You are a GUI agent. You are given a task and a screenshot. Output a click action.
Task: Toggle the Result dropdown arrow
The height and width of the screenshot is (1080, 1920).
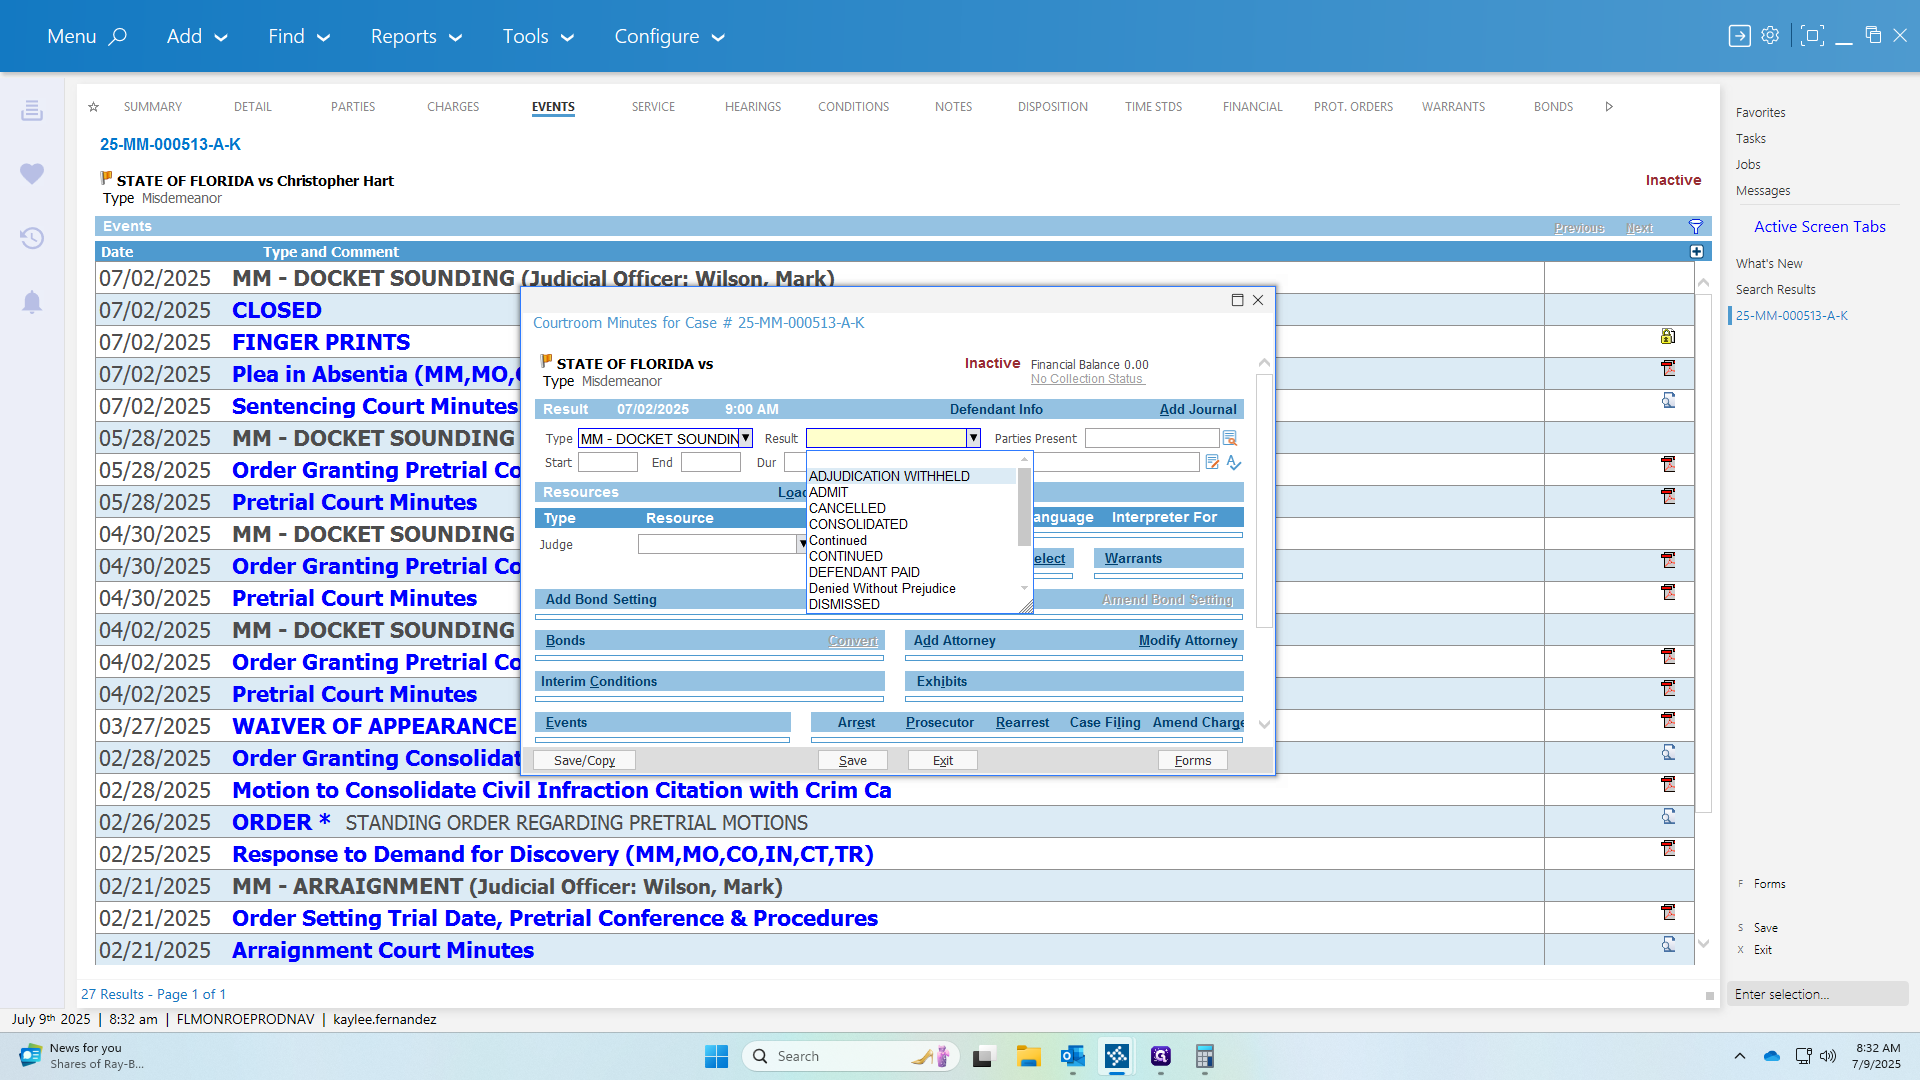pyautogui.click(x=973, y=438)
